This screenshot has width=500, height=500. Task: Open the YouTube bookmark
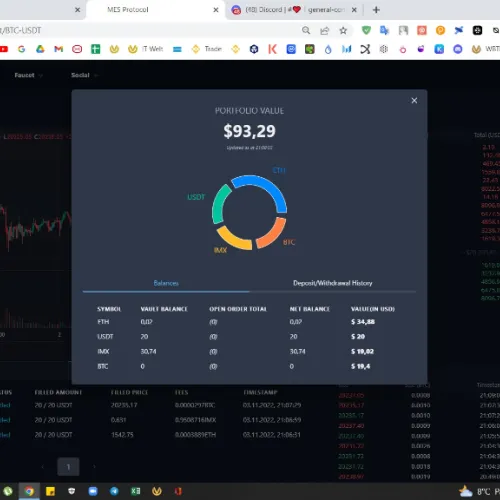pyautogui.click(x=4, y=49)
